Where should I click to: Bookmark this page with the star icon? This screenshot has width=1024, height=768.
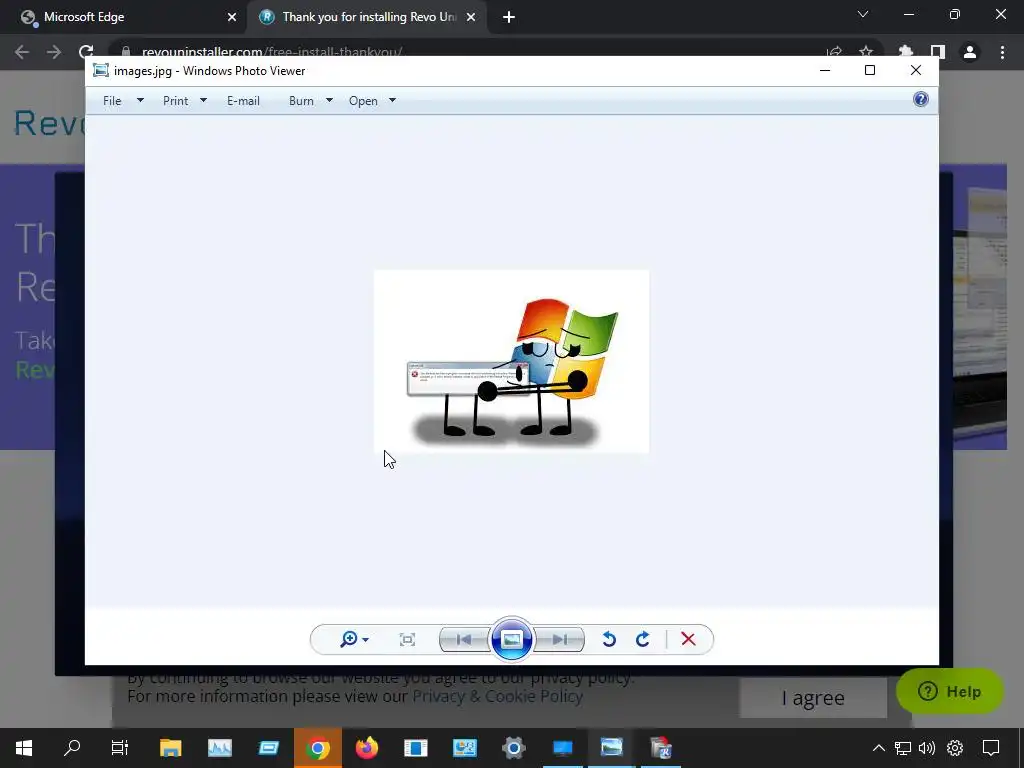tap(866, 52)
